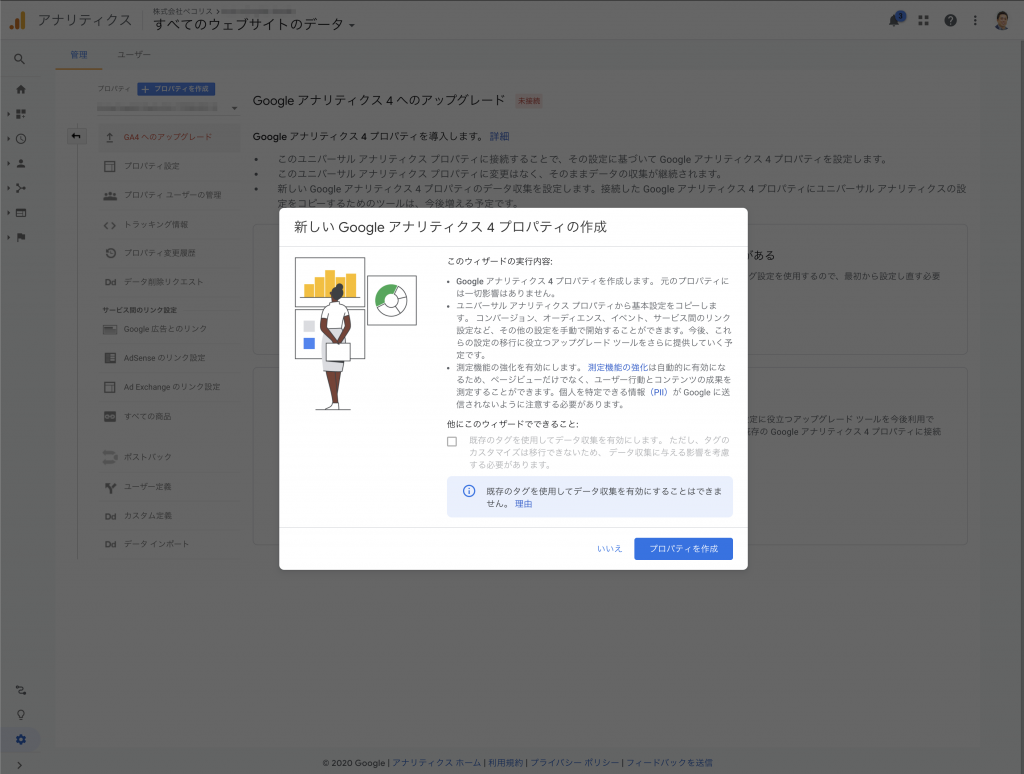Open the search icon in sidebar

click(x=20, y=59)
